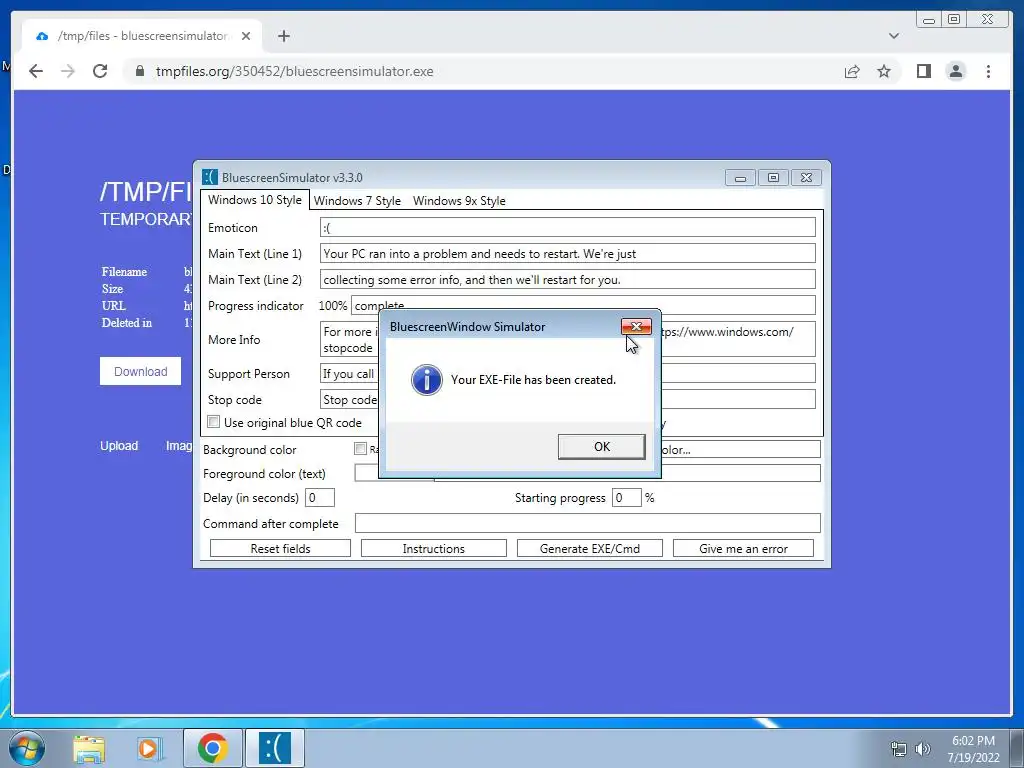Enable Use original blue QR code checkbox

[x=214, y=422]
